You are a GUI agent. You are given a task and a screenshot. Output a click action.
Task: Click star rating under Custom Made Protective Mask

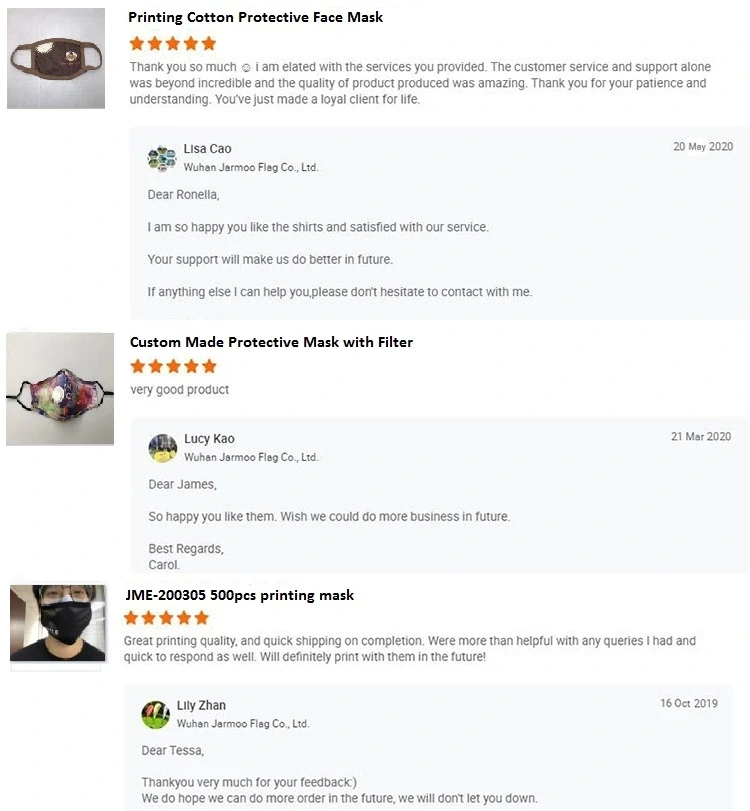[x=173, y=367]
